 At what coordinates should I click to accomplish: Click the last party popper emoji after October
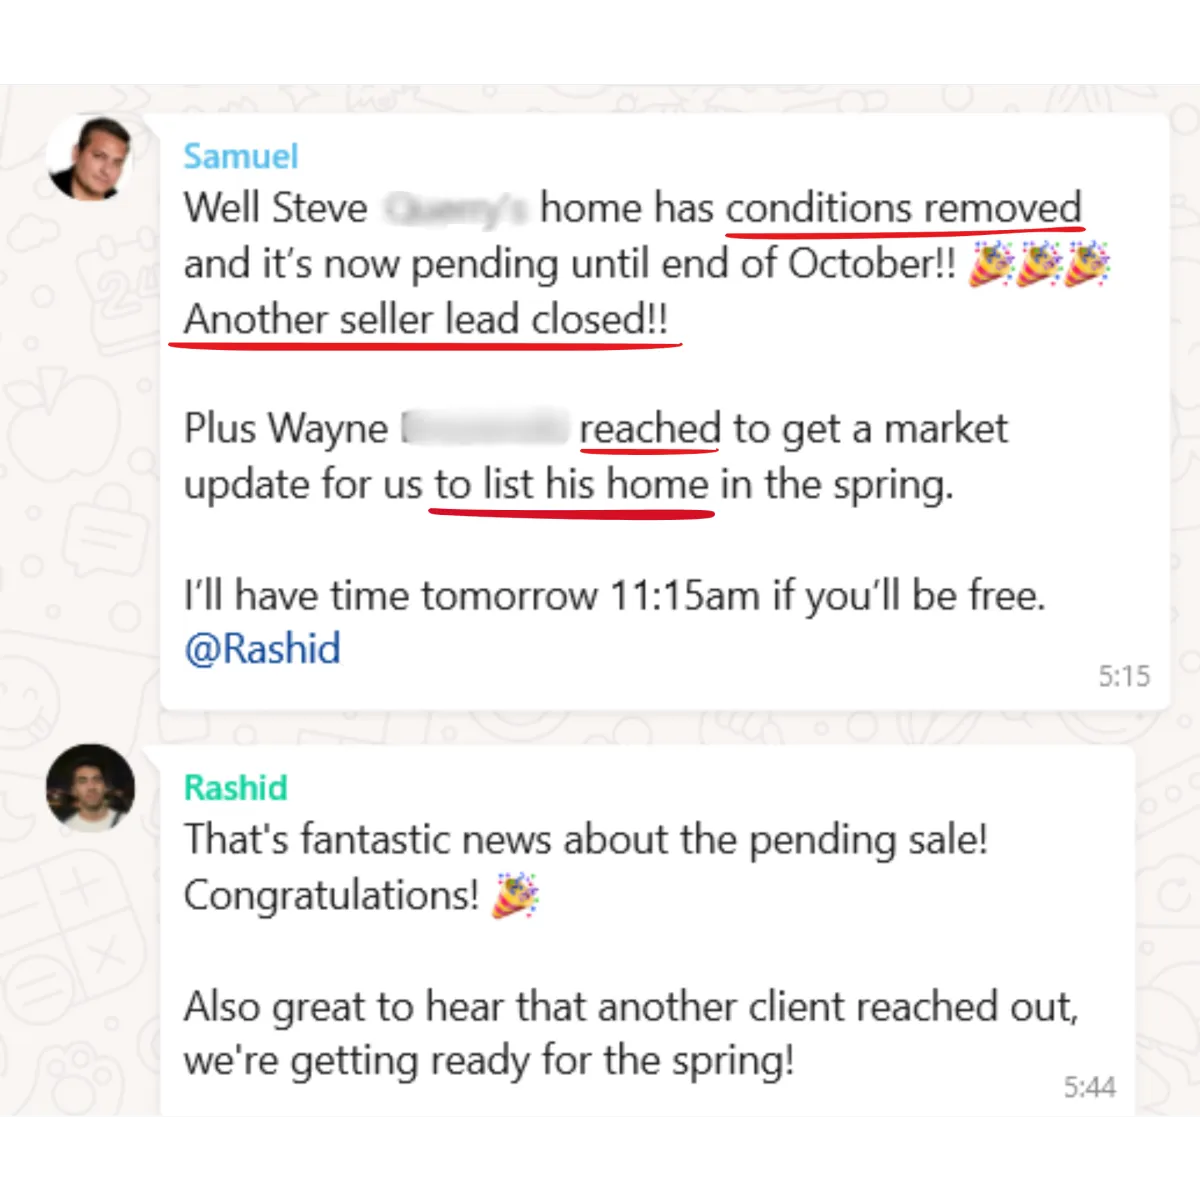pyautogui.click(x=1087, y=265)
